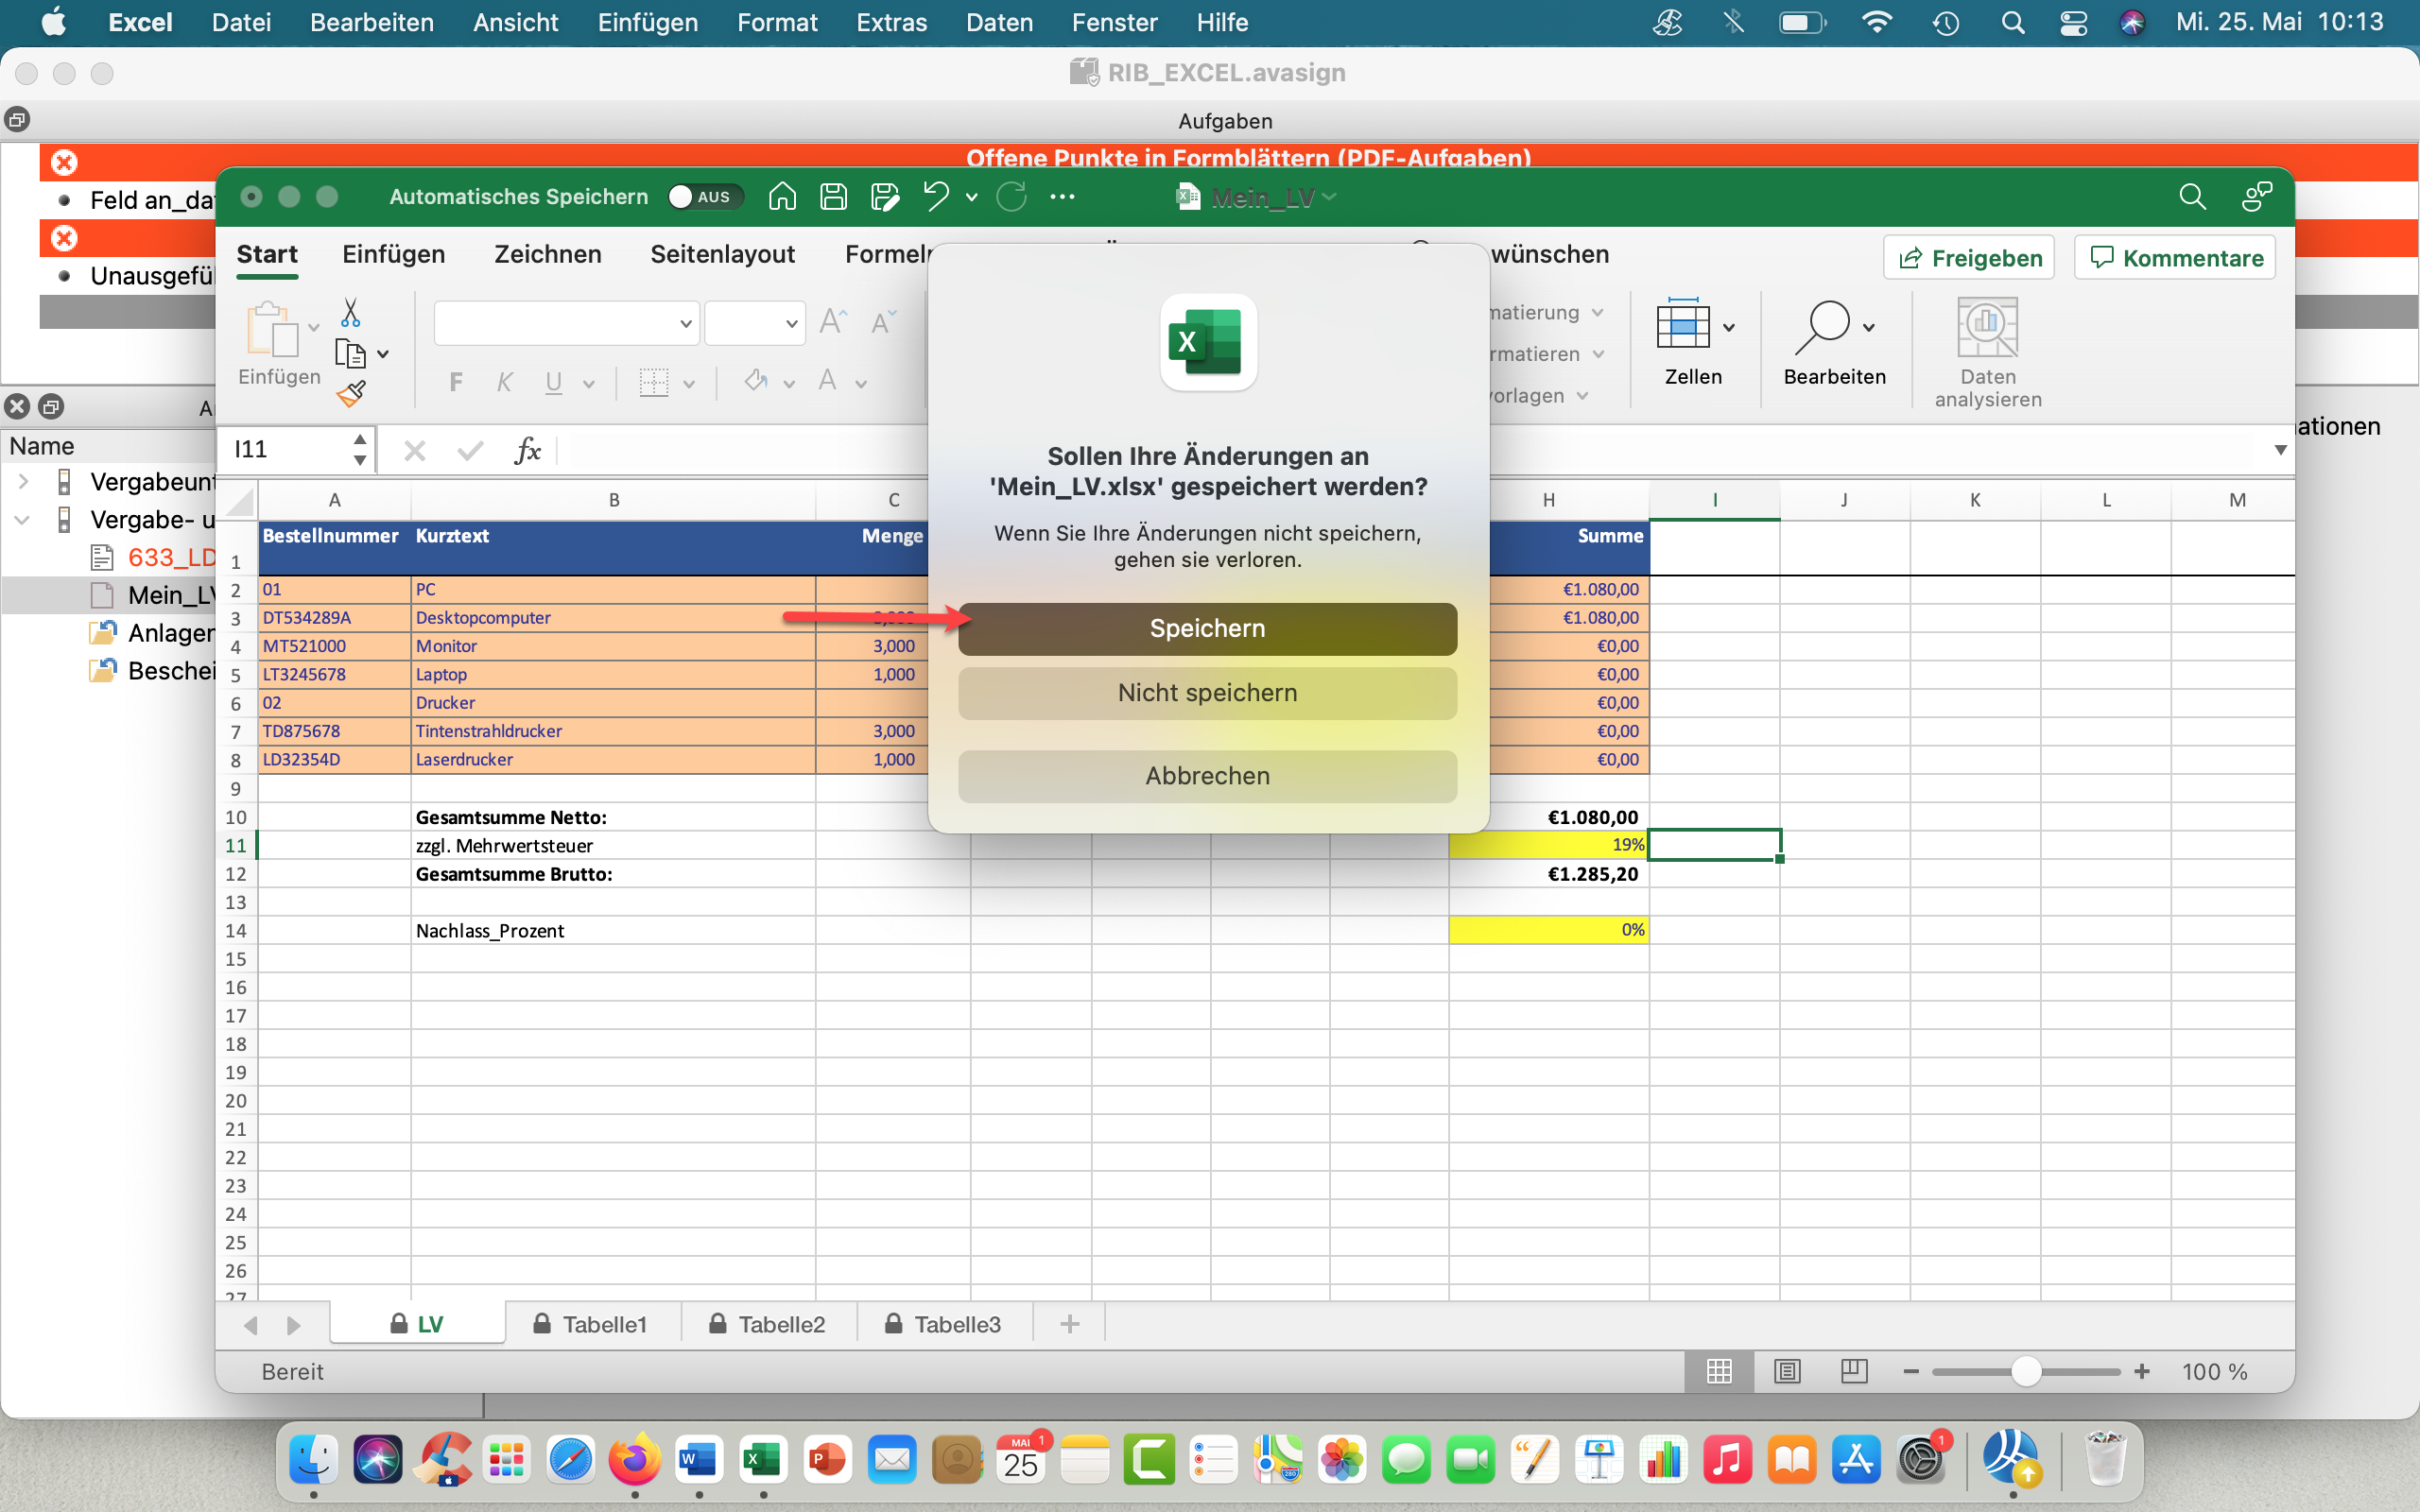This screenshot has height=1512, width=2420.
Task: Click the Page Break preview icon
Action: pos(1854,1372)
